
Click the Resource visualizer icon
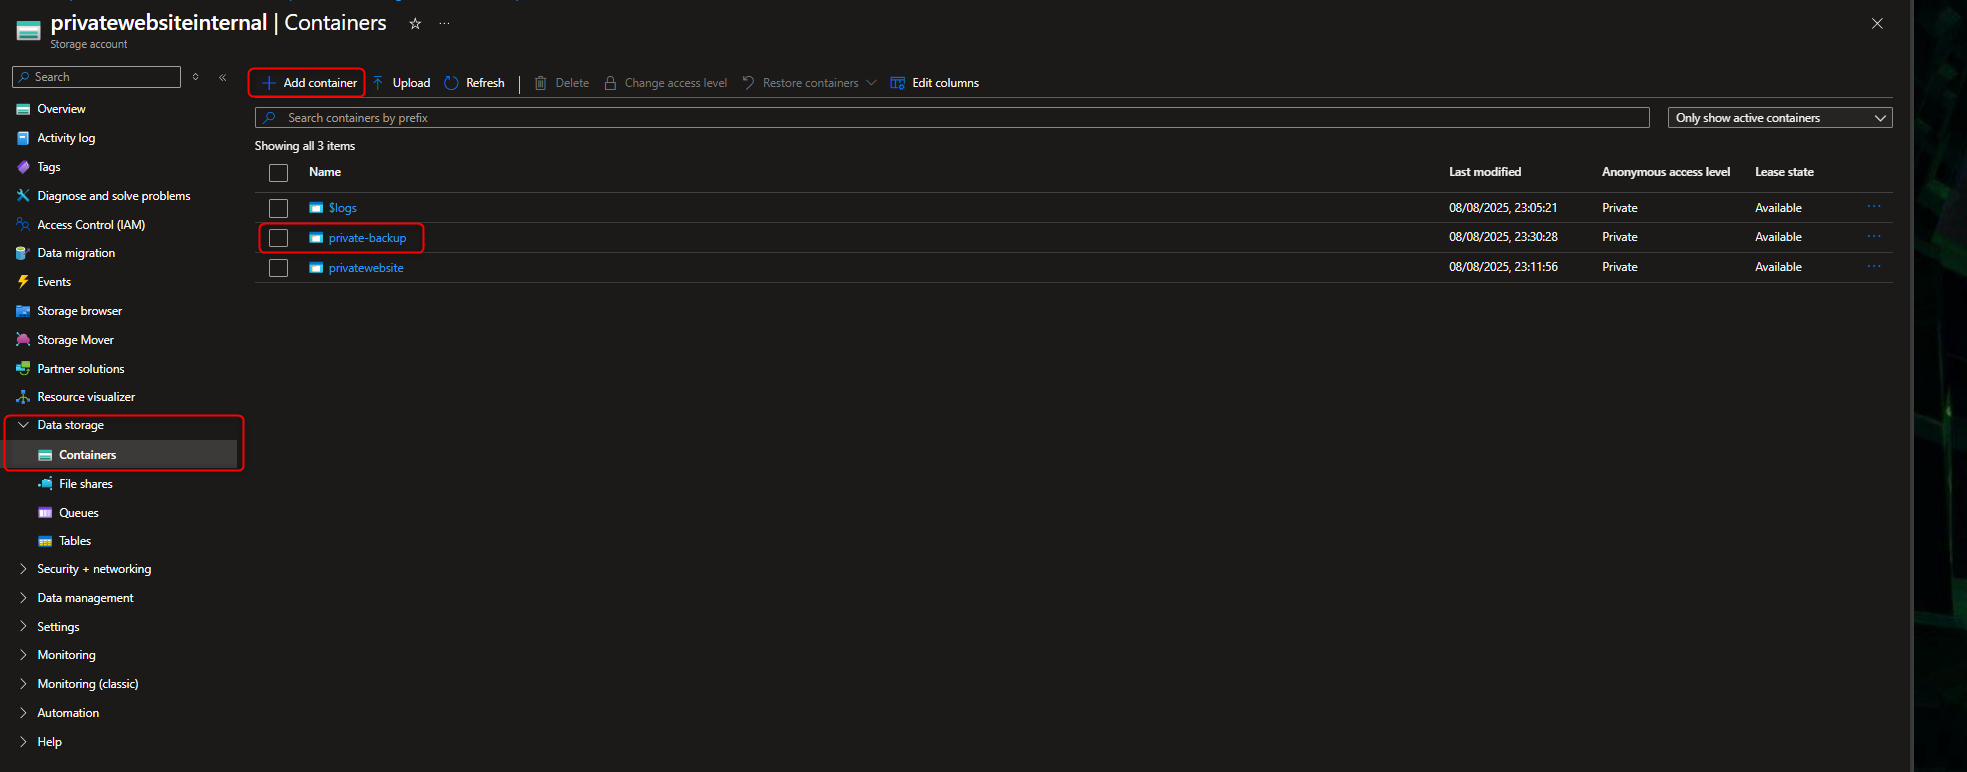point(23,397)
